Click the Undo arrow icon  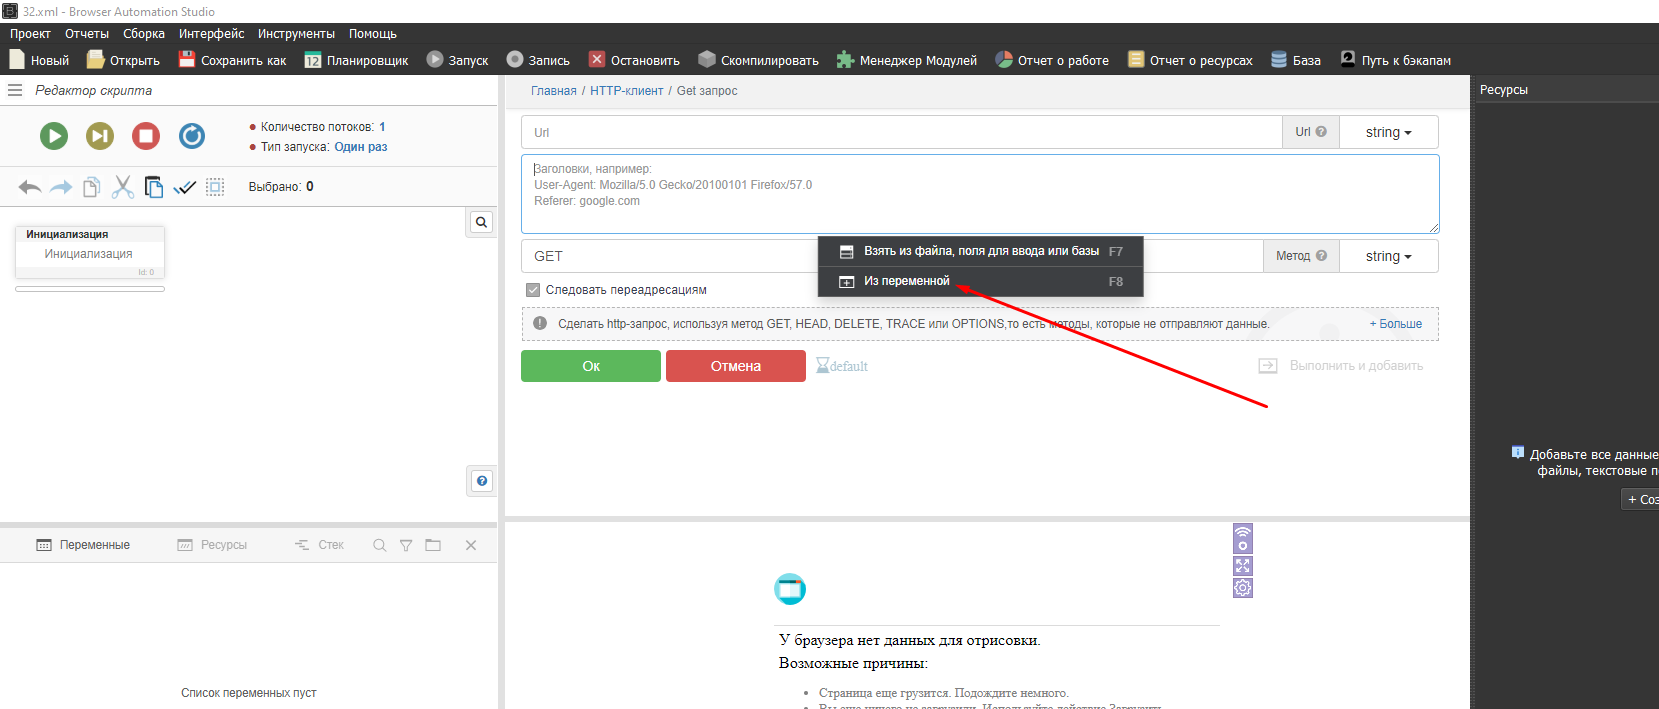30,187
